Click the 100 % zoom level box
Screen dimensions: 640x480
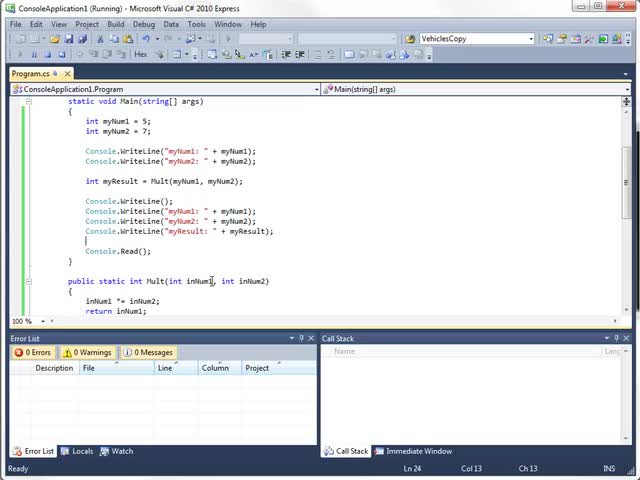point(21,321)
